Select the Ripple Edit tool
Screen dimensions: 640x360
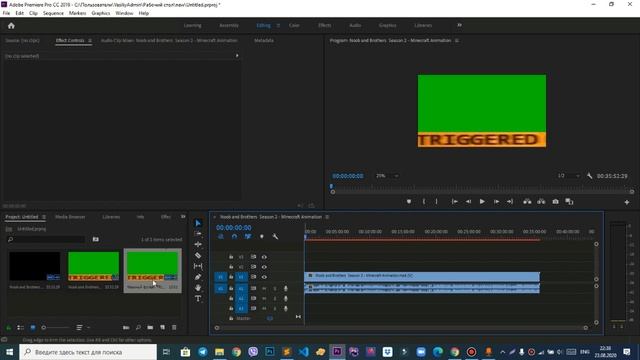pos(198,244)
